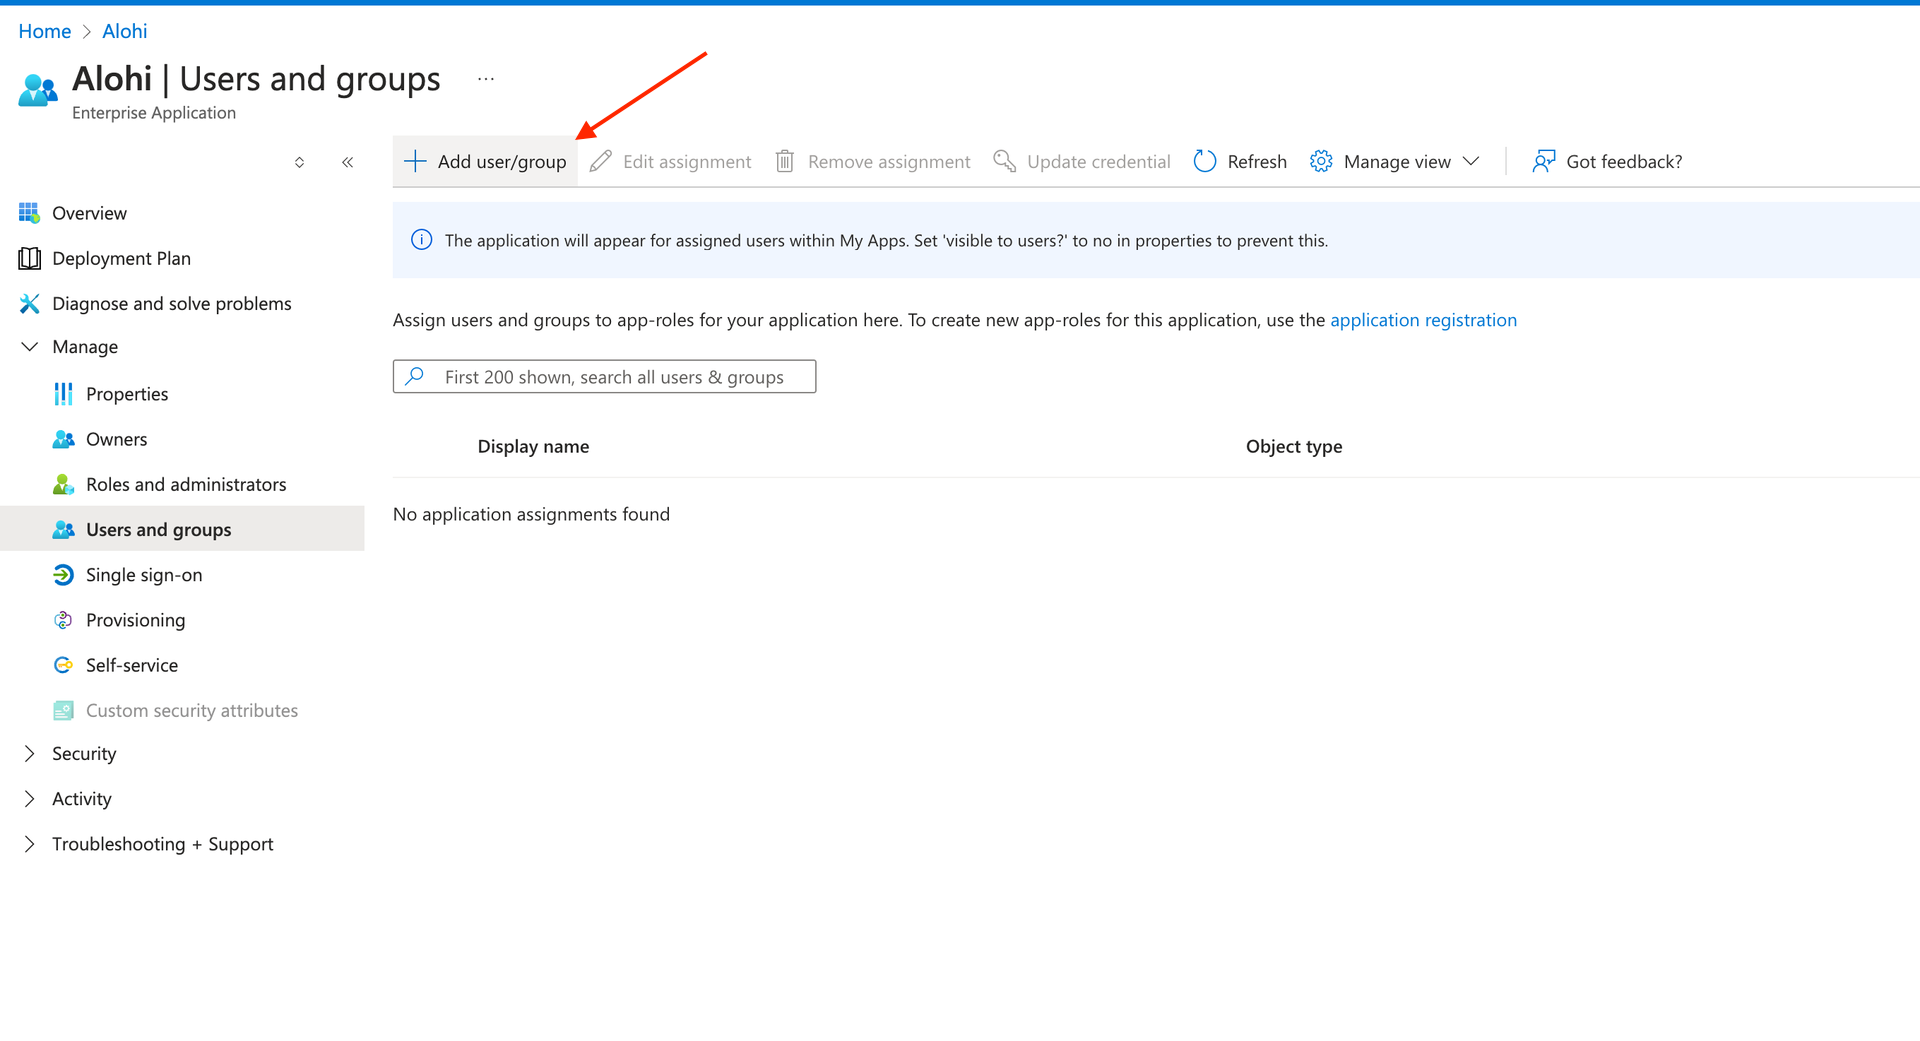Click the Refresh button label
The height and width of the screenshot is (1041, 1920).
click(x=1257, y=161)
